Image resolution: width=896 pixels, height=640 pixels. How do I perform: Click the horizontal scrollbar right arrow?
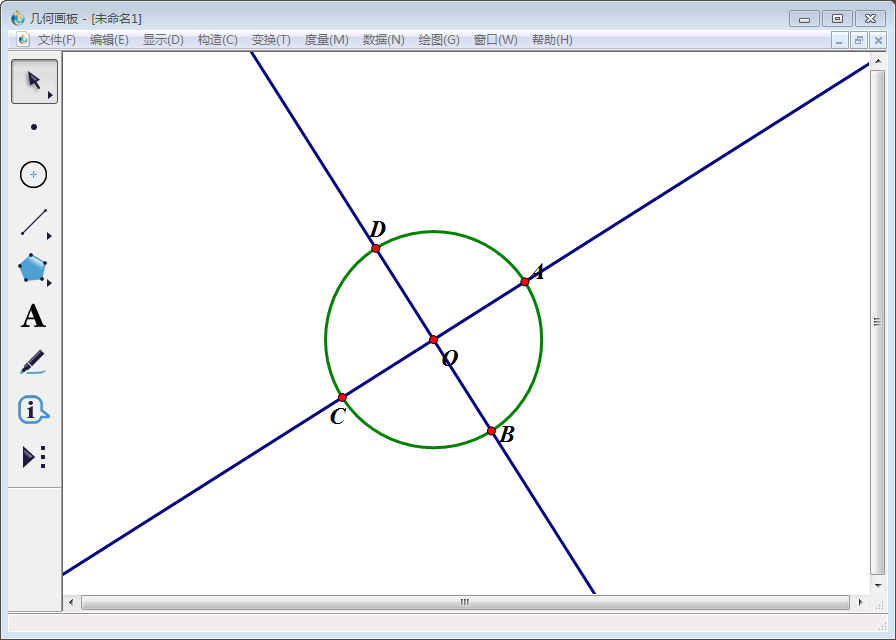(861, 602)
